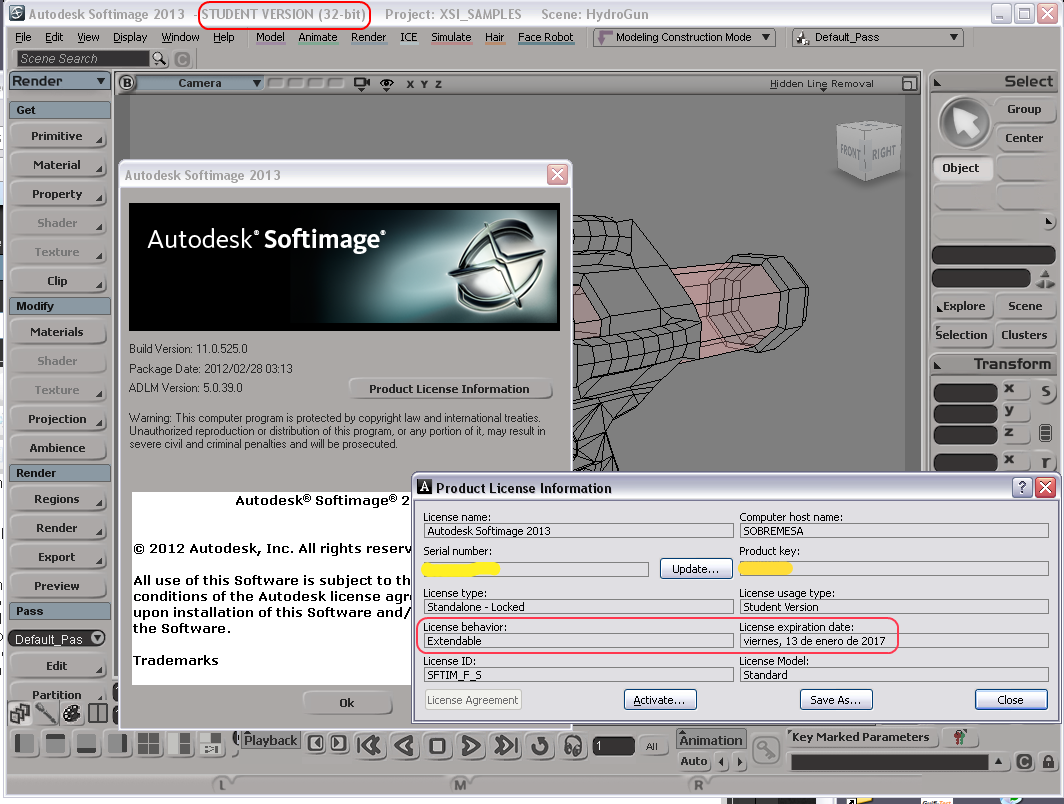Open Default_Pass dropdown in top bar
The image size is (1064, 804).
click(878, 37)
